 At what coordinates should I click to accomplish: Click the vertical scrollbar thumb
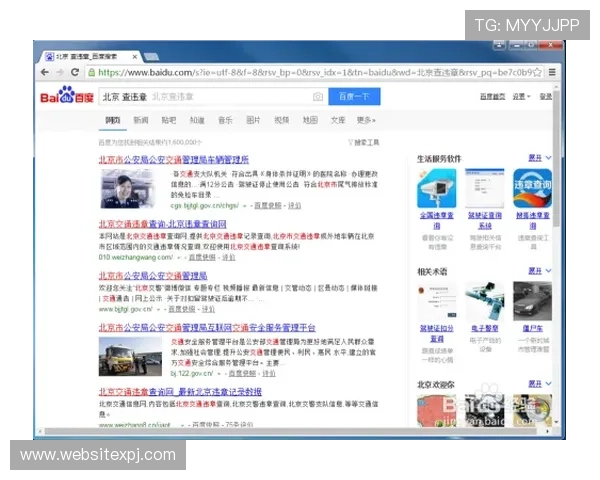pos(556,157)
